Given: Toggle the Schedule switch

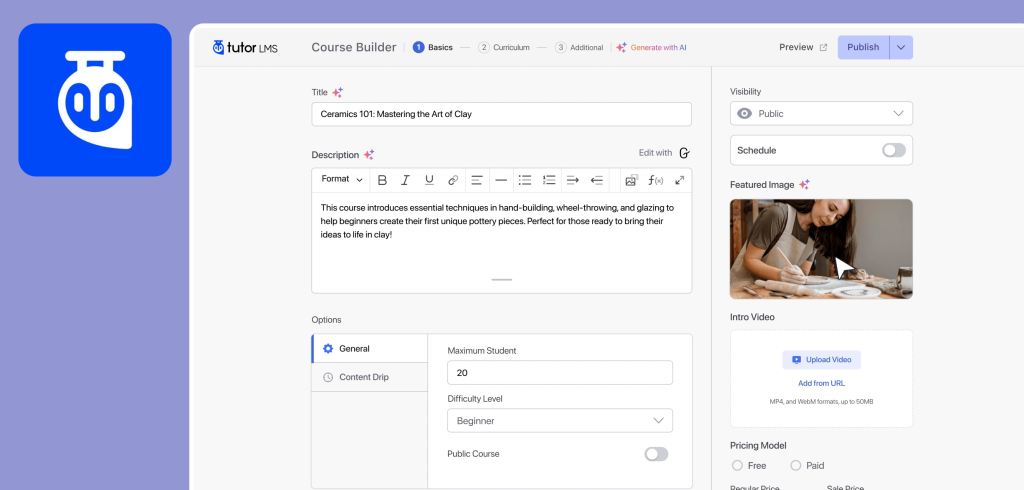Looking at the screenshot, I should click(x=893, y=150).
